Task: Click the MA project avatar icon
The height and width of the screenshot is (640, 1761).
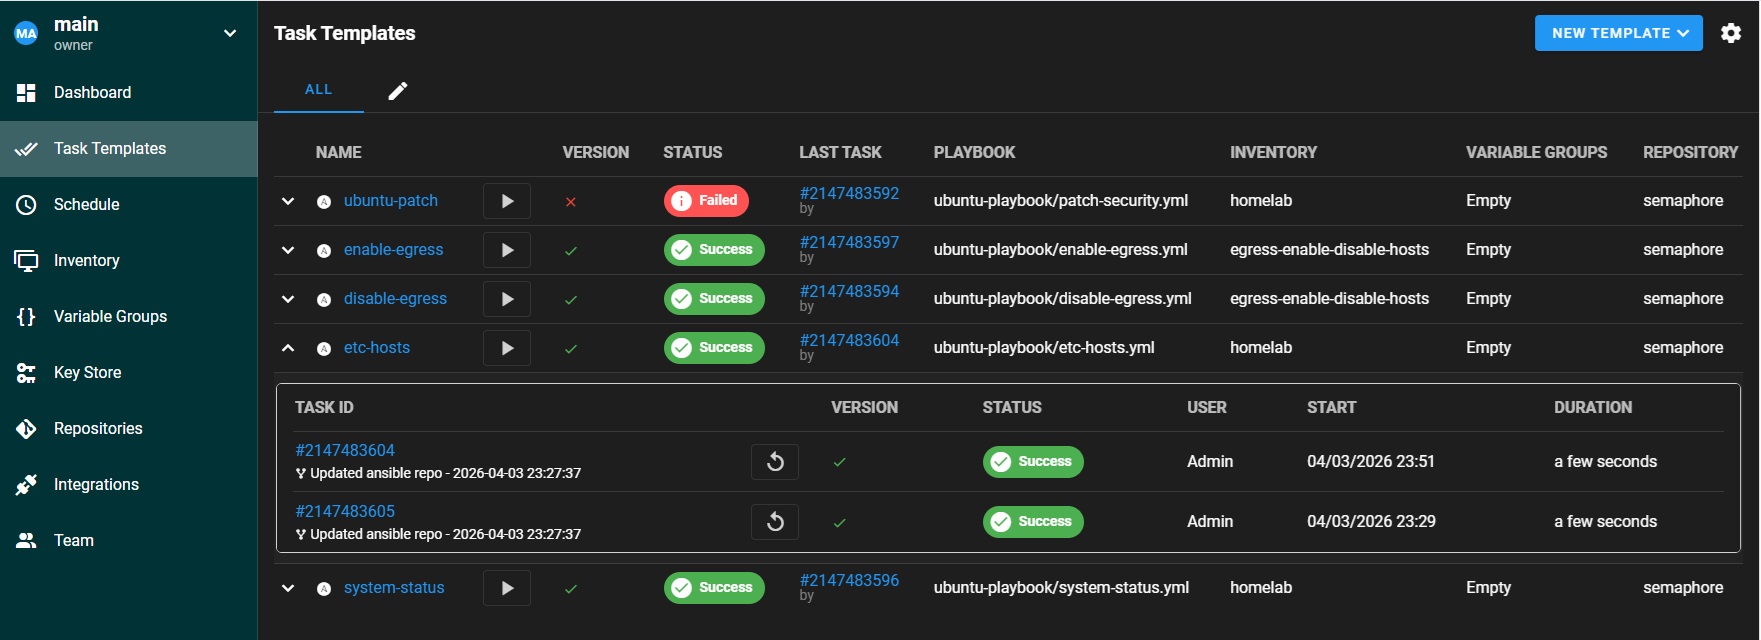Action: tap(26, 34)
